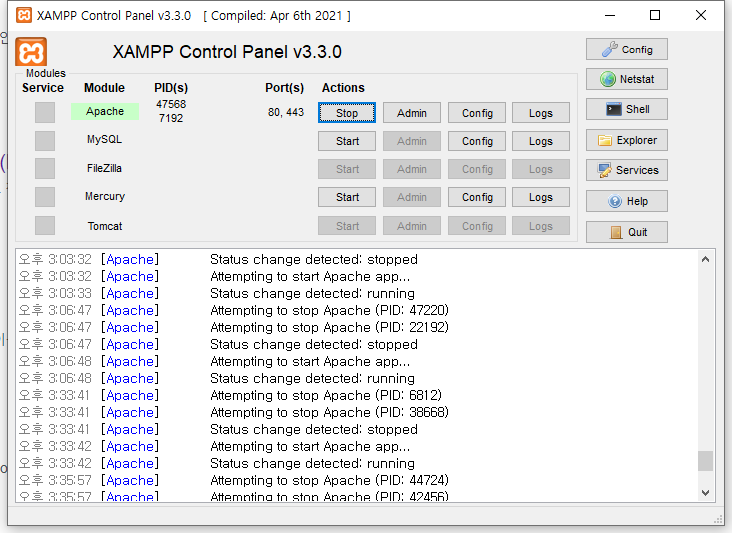The height and width of the screenshot is (533, 732).
Task: Toggle the Tomcat service checkbox
Action: (x=45, y=225)
